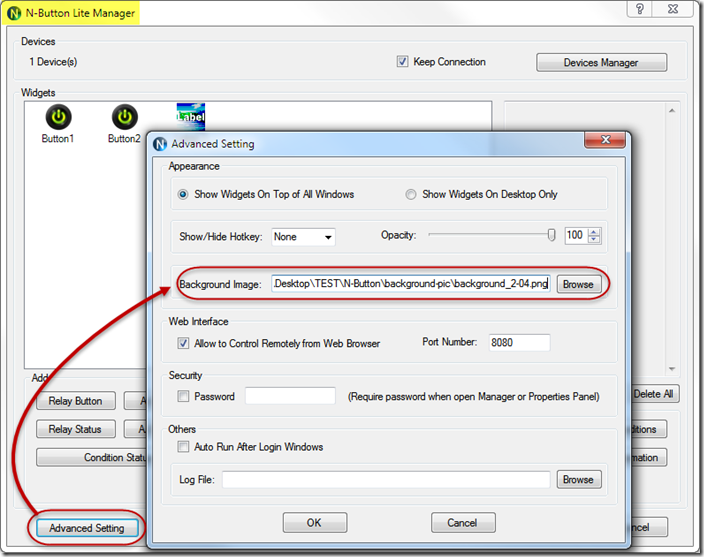Viewport: 704px width, 557px height.
Task: Click the help question mark button
Action: click(640, 9)
